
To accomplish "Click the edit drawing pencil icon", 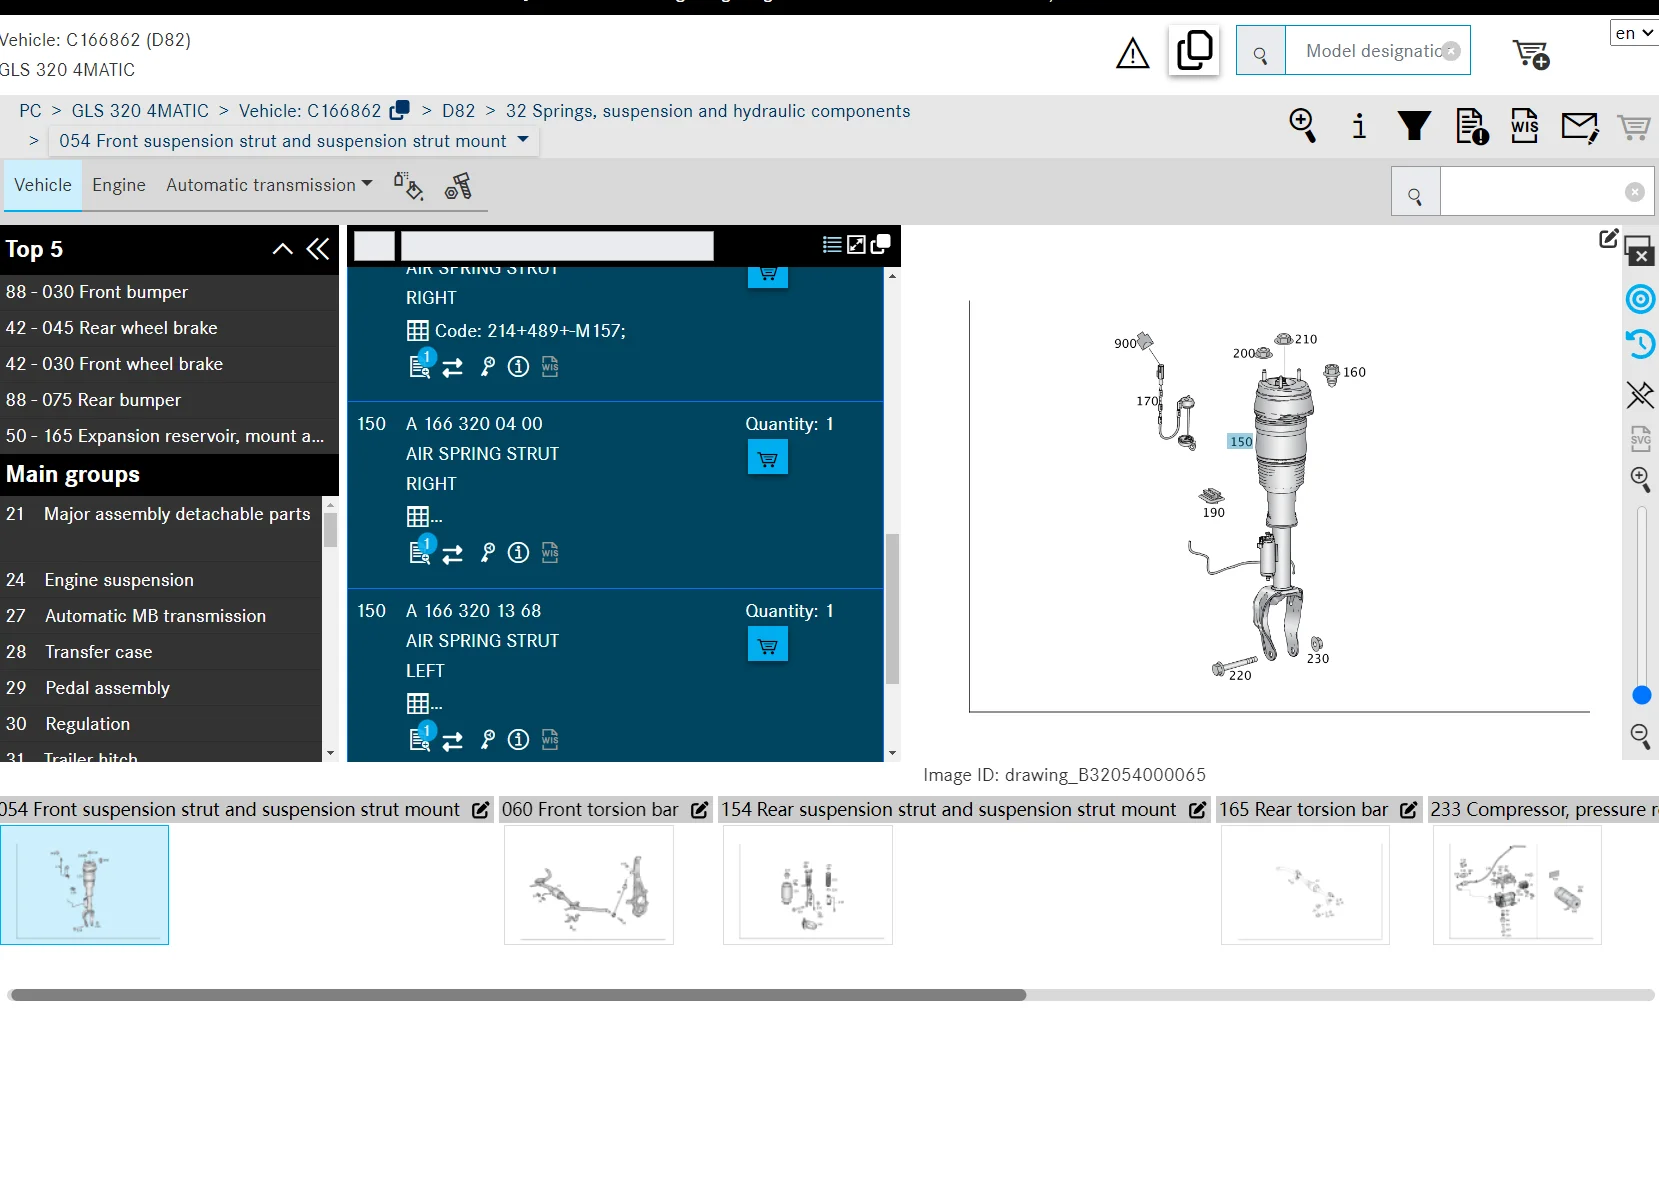I will click(1608, 238).
